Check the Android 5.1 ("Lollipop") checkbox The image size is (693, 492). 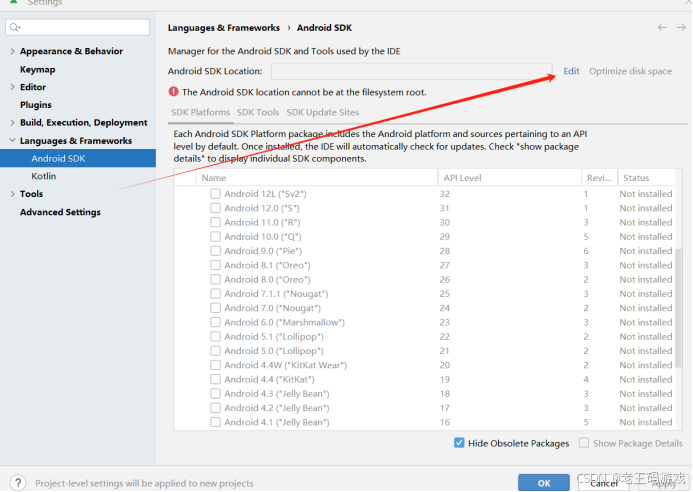[x=215, y=336]
